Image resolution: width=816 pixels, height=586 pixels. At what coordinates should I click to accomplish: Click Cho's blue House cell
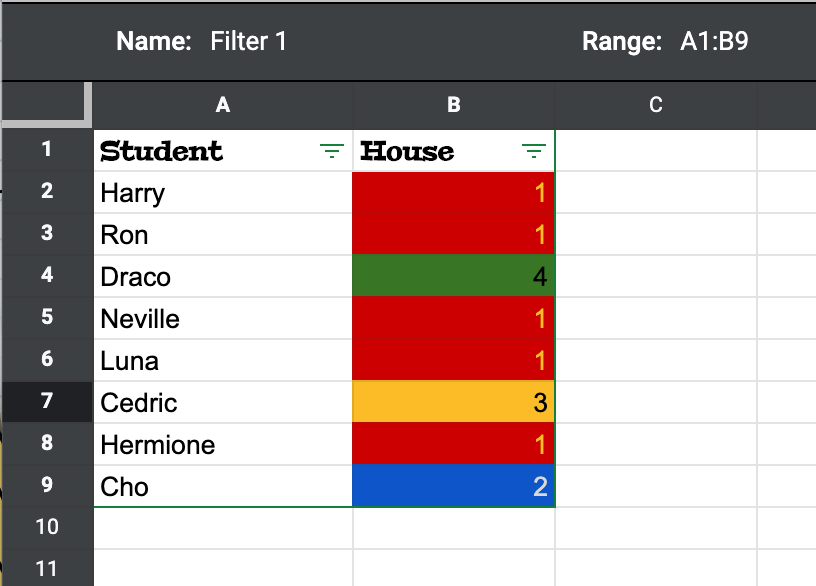(454, 486)
